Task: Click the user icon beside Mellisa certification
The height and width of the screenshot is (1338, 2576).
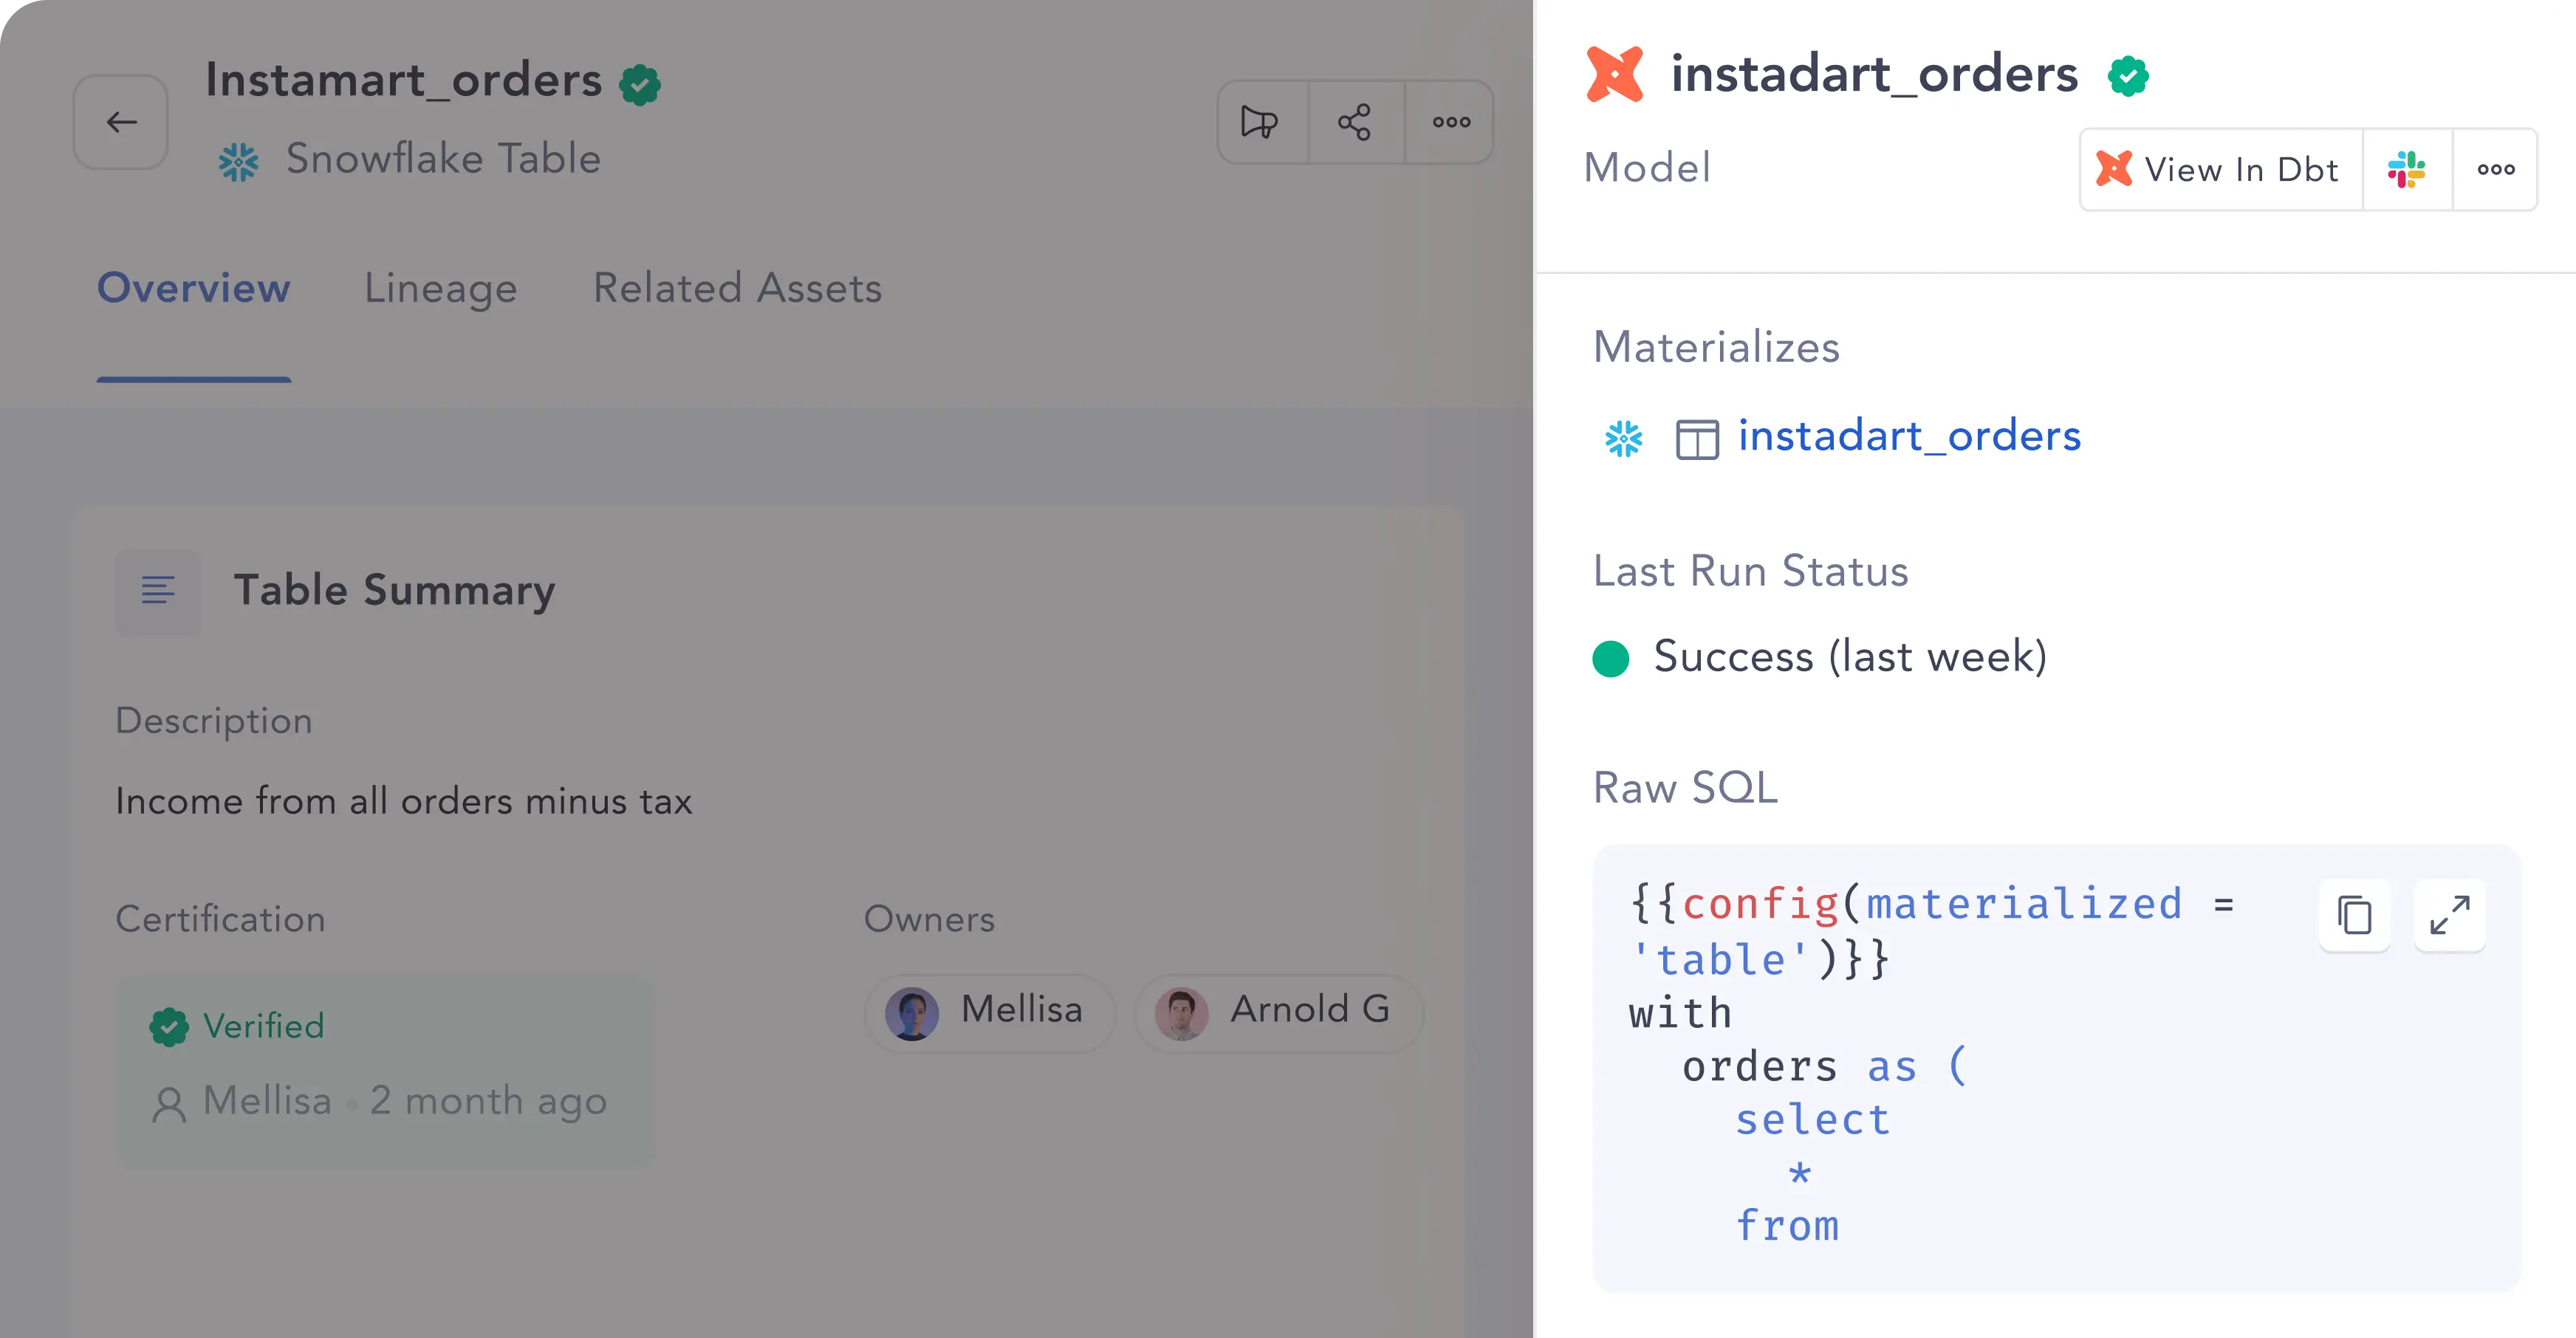Action: [x=169, y=1104]
